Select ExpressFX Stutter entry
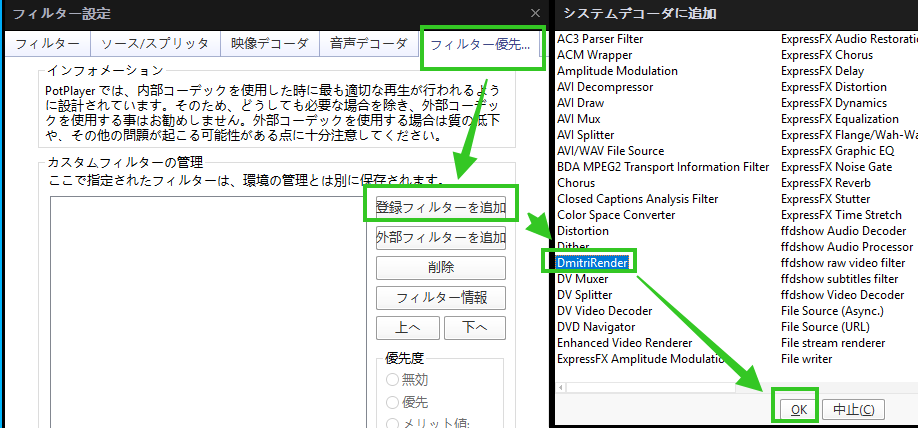Image resolution: width=918 pixels, height=428 pixels. coord(825,198)
